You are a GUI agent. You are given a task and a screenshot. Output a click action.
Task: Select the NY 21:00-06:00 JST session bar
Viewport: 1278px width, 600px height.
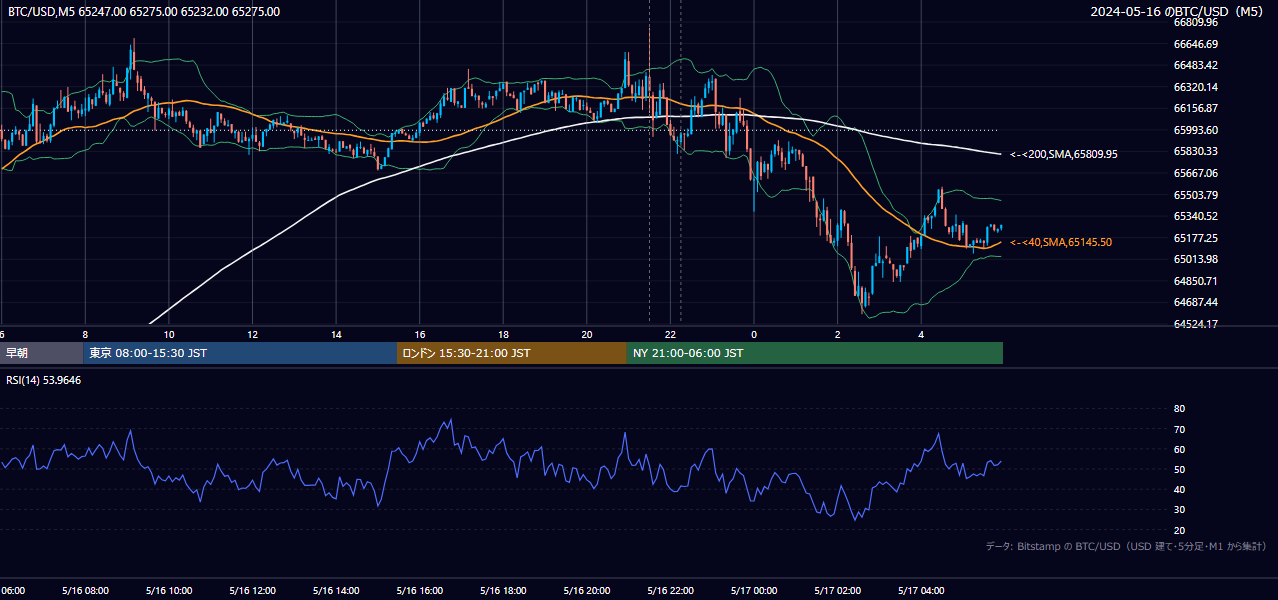(815, 353)
